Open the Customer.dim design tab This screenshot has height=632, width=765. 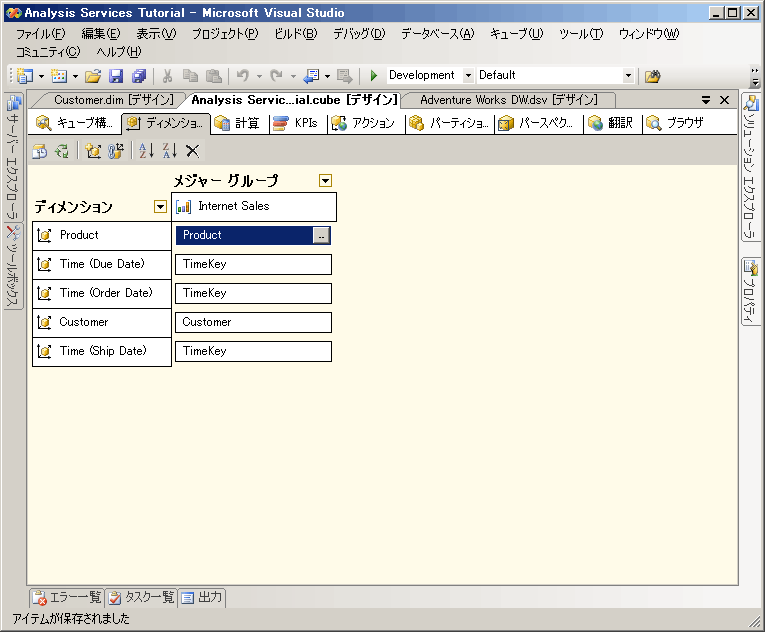point(113,100)
